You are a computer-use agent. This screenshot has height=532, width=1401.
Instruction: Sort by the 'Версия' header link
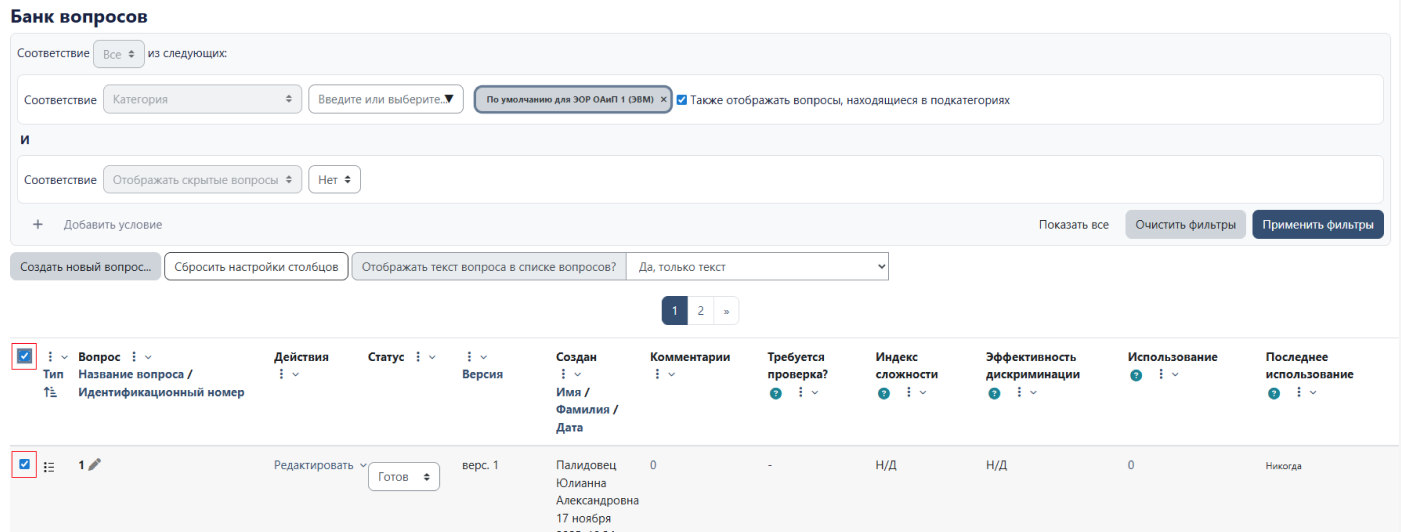coord(482,375)
